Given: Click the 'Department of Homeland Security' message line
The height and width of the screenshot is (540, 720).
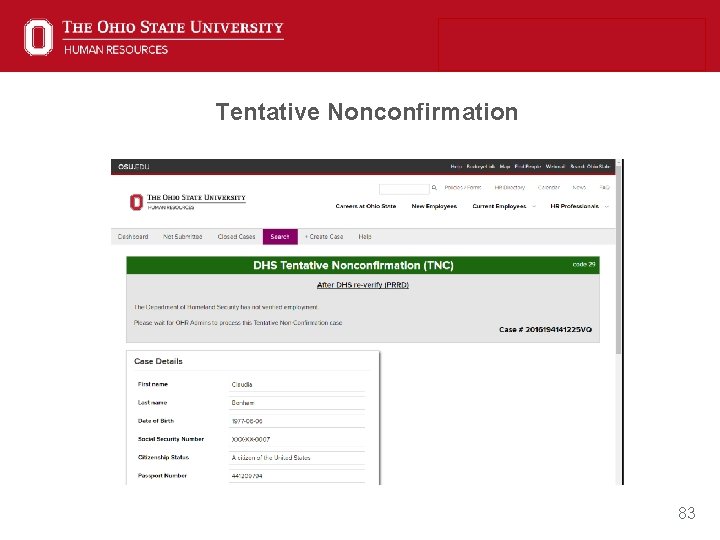Looking at the screenshot, I should click(226, 307).
